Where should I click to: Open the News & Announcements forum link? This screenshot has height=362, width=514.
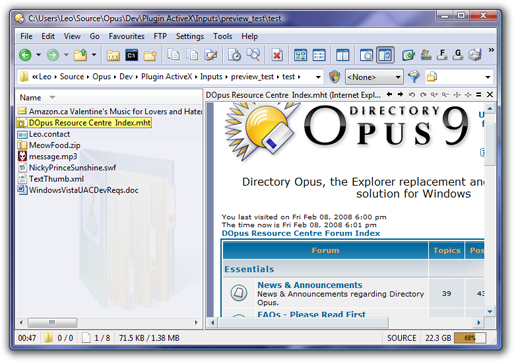point(310,285)
